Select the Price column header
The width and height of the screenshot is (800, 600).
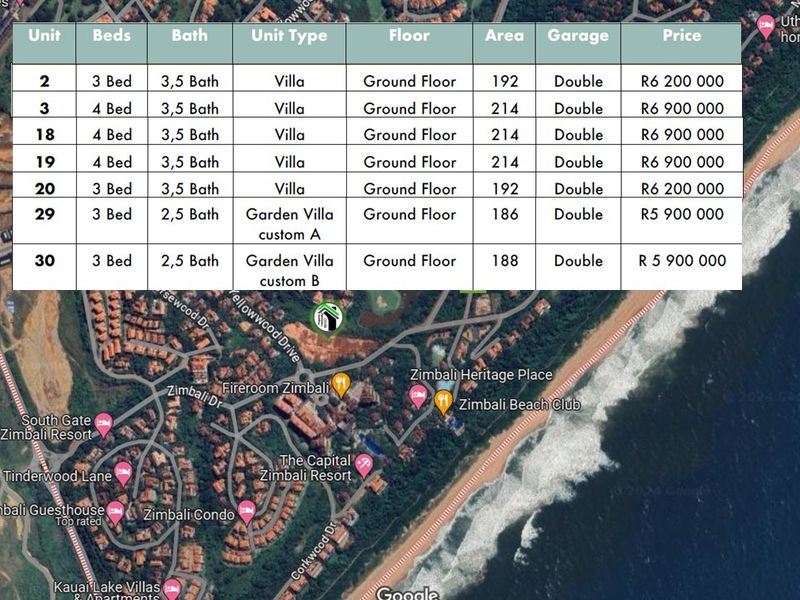681,35
